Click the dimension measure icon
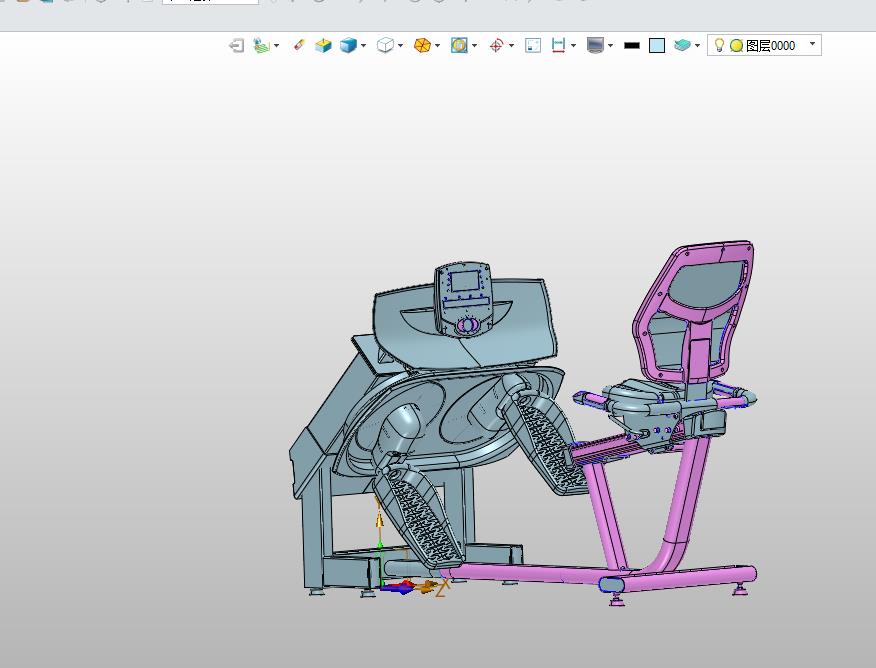The image size is (876, 668). point(558,45)
